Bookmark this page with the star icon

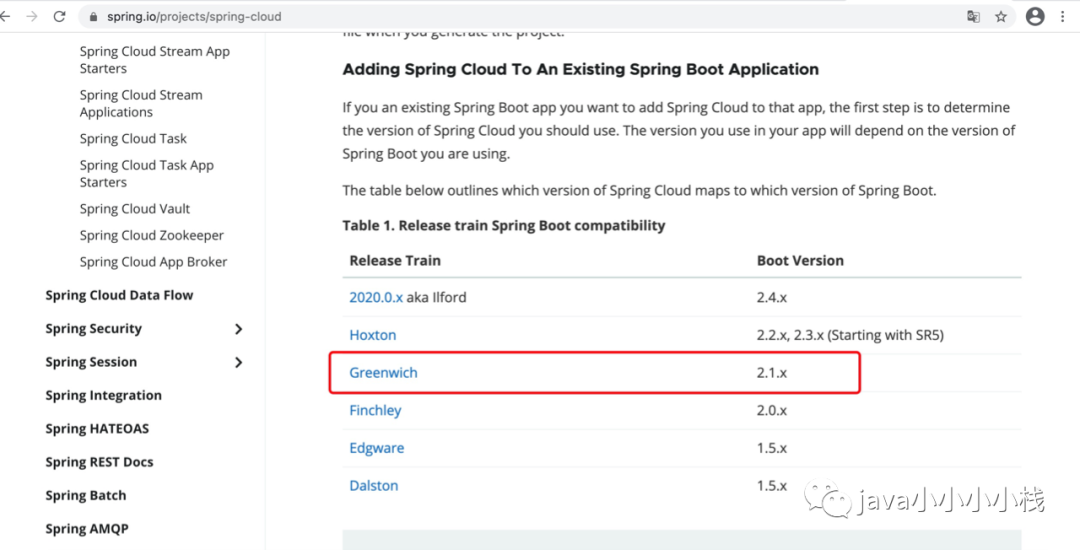click(1001, 17)
